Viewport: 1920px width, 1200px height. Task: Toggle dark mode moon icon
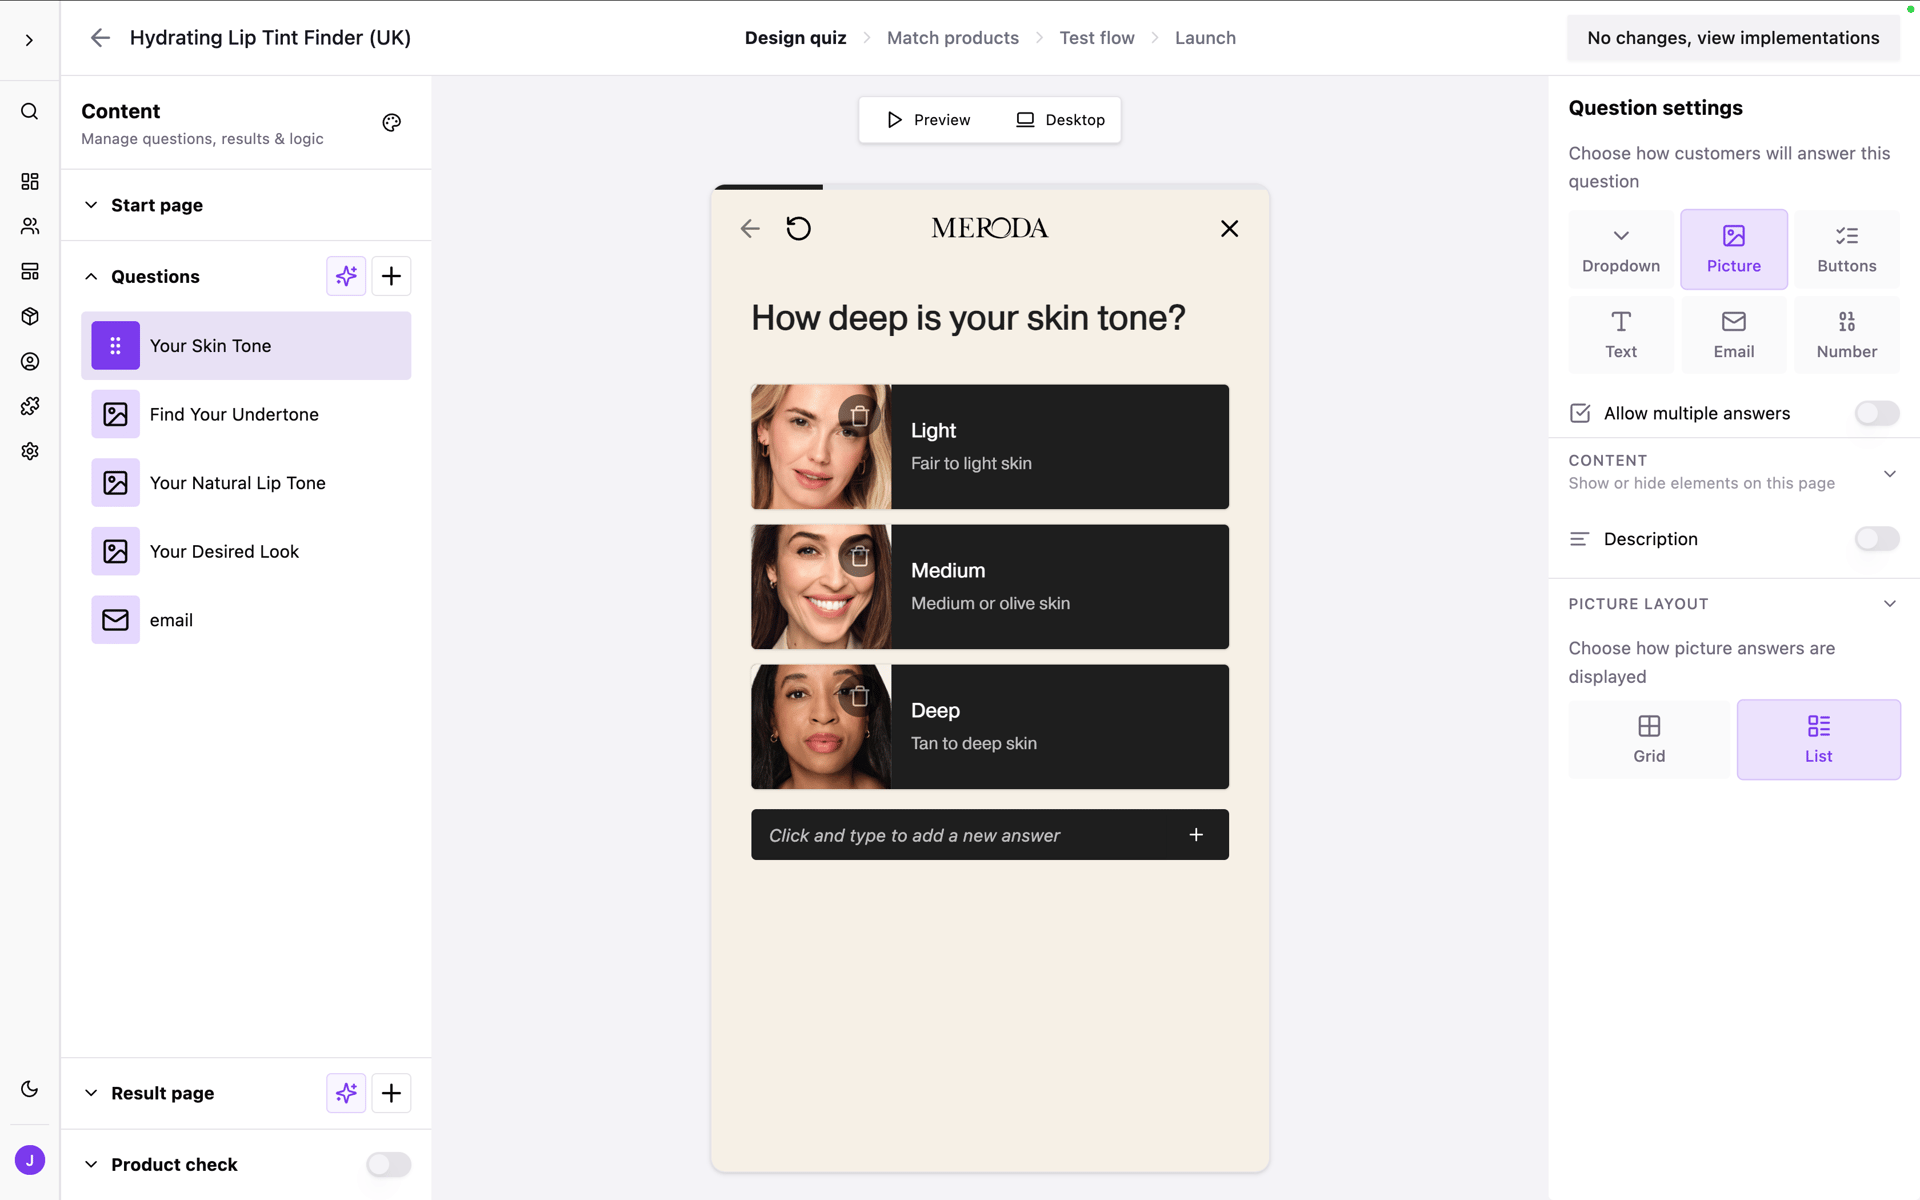30,1089
